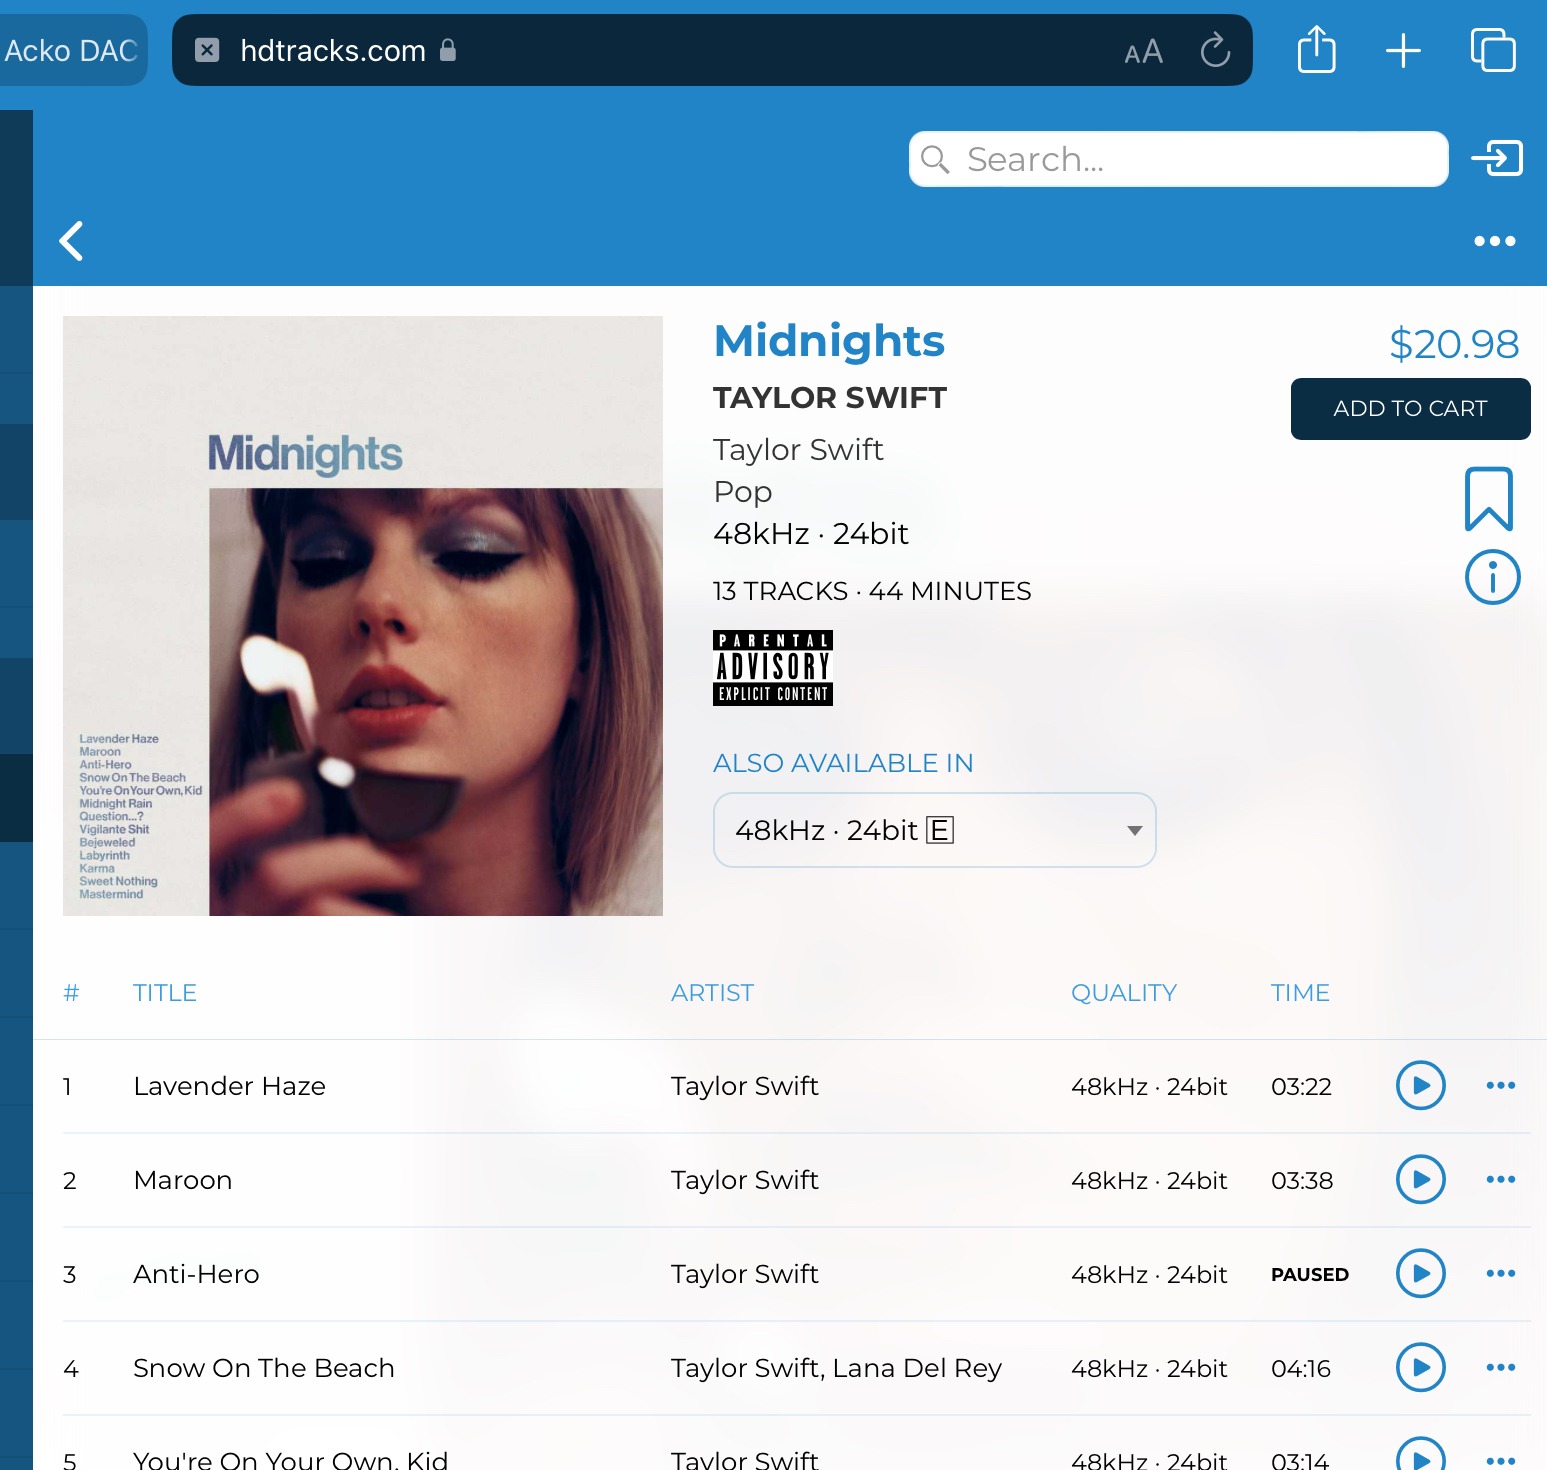
Task: Play Snow On The Beach
Action: point(1420,1367)
